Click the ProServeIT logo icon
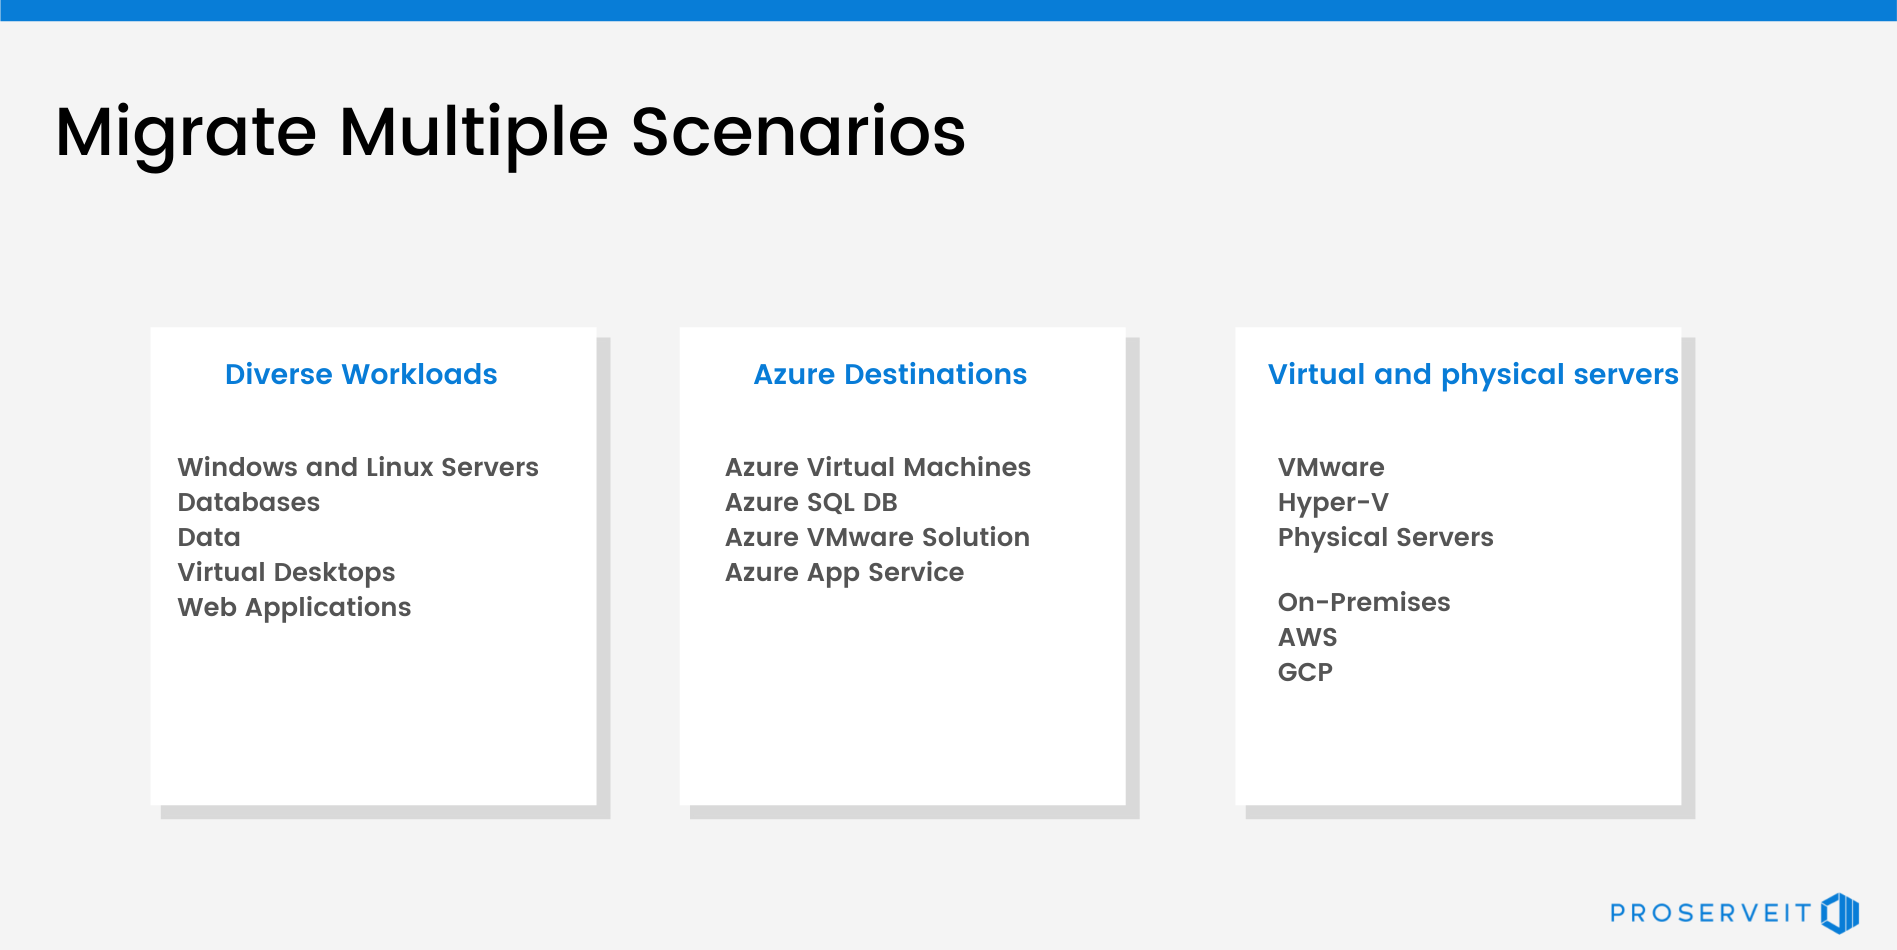 1840,913
